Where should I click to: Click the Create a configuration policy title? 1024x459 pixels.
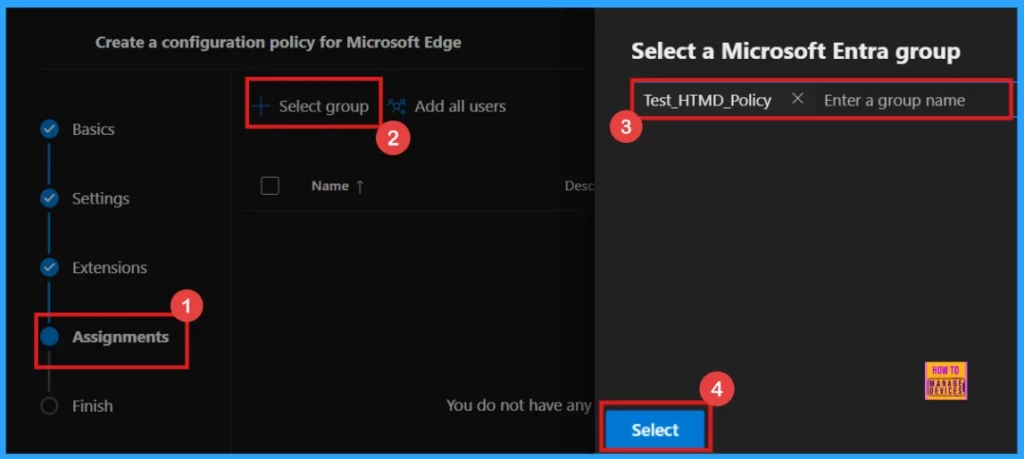[278, 42]
